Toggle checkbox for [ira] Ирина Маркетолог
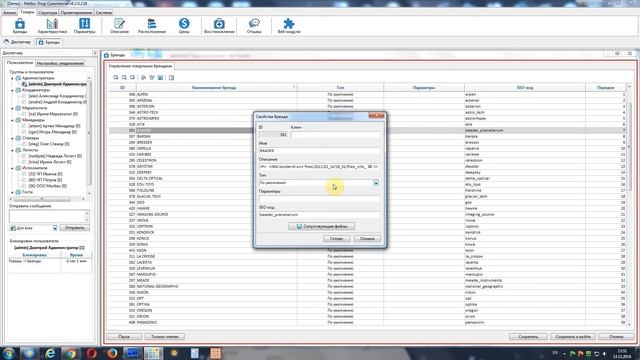This screenshot has width=640, height=360. tap(24, 114)
